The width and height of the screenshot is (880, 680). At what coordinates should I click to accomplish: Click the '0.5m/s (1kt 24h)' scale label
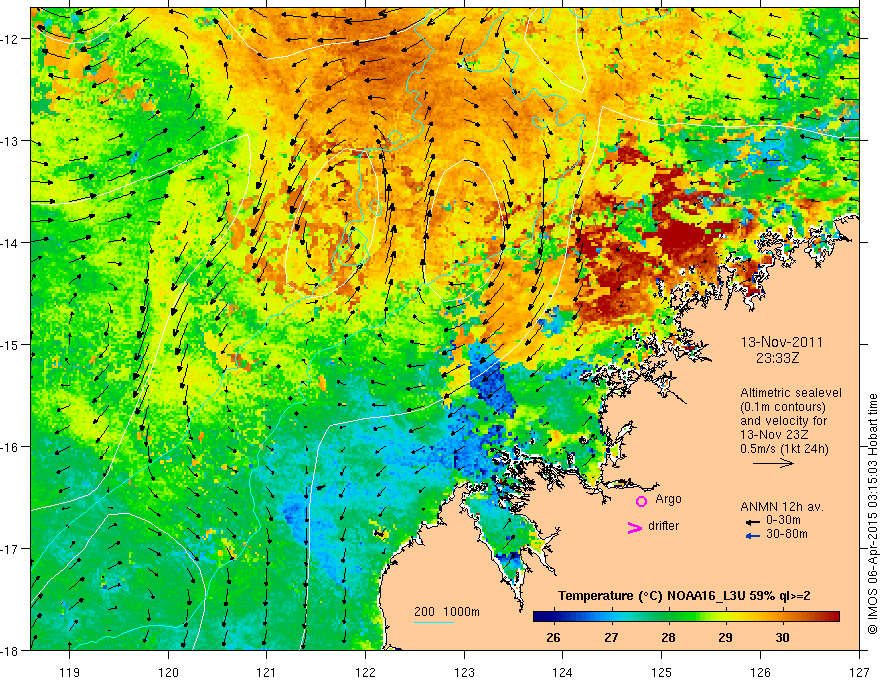click(x=784, y=449)
